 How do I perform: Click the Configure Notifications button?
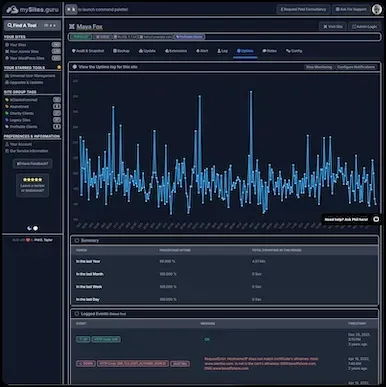356,67
